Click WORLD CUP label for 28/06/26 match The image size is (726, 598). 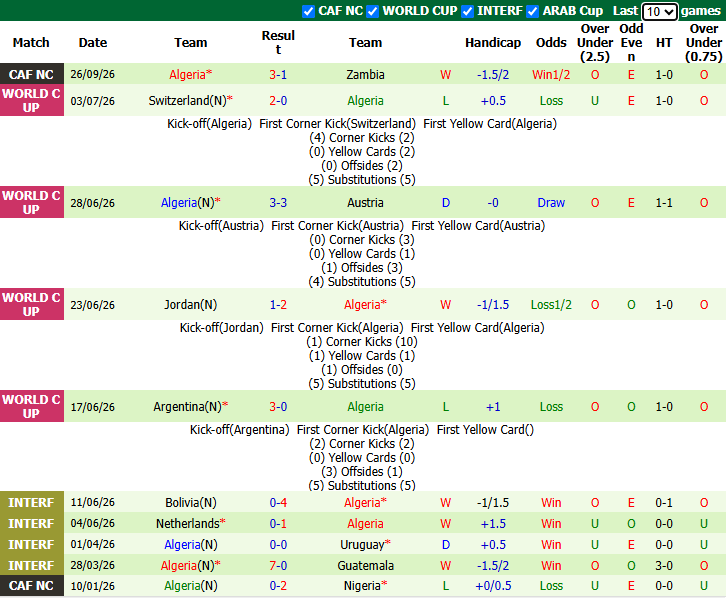pos(31,202)
